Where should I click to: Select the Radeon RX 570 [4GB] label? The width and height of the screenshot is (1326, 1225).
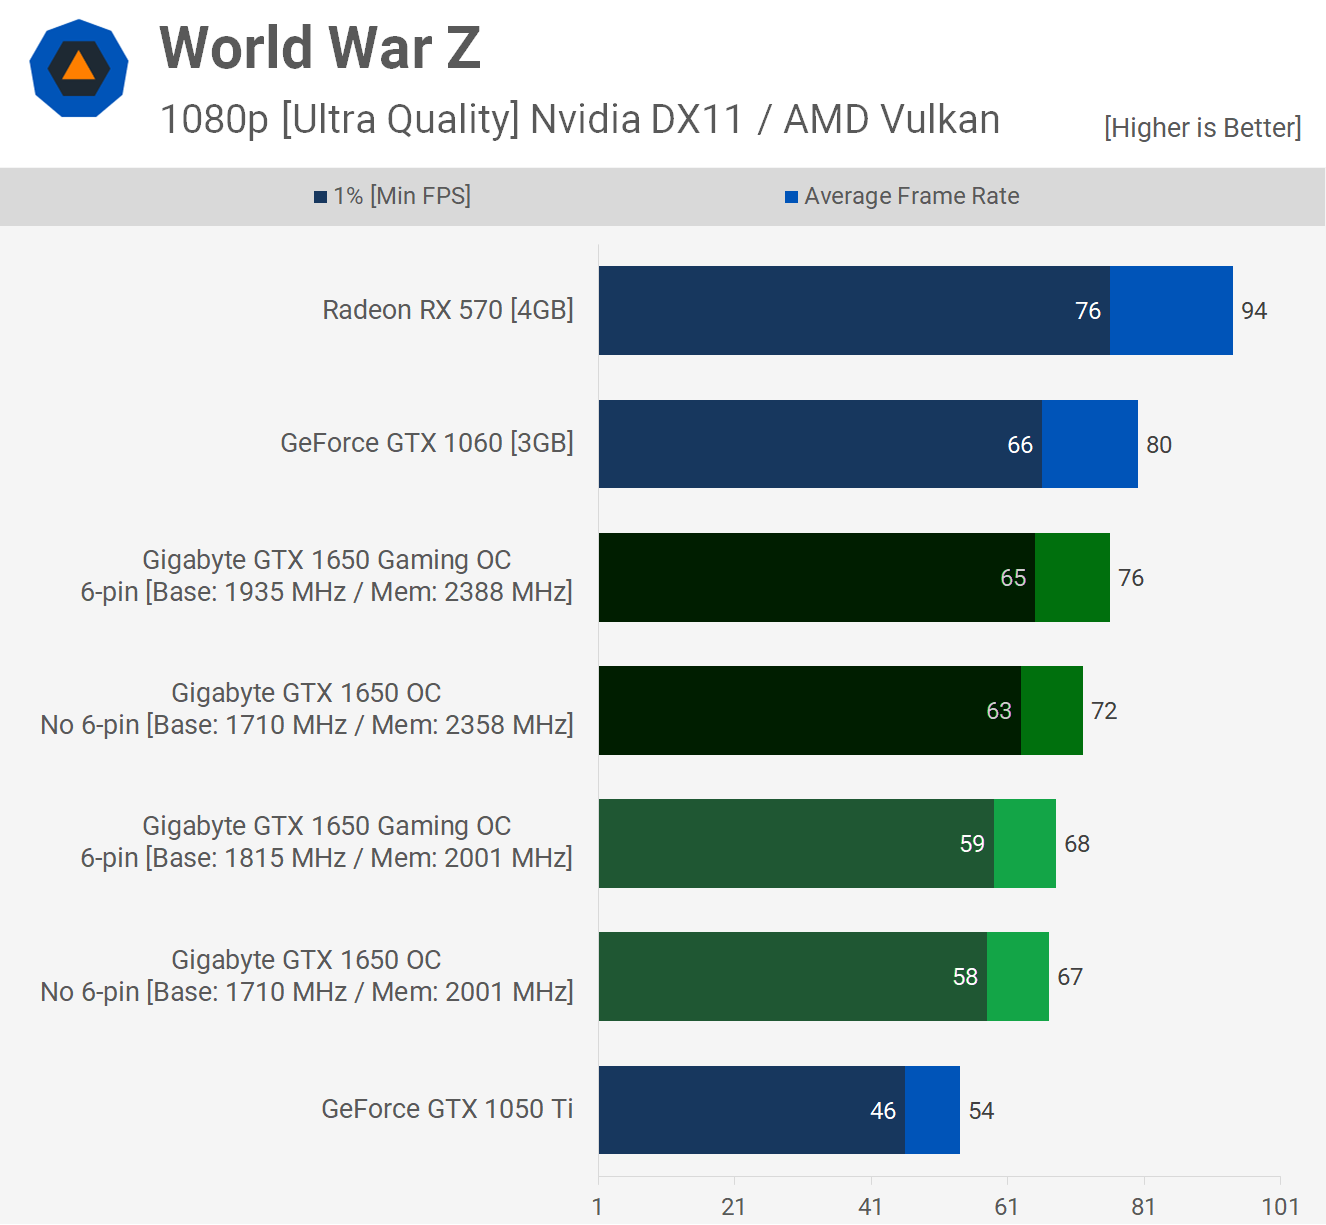447,310
